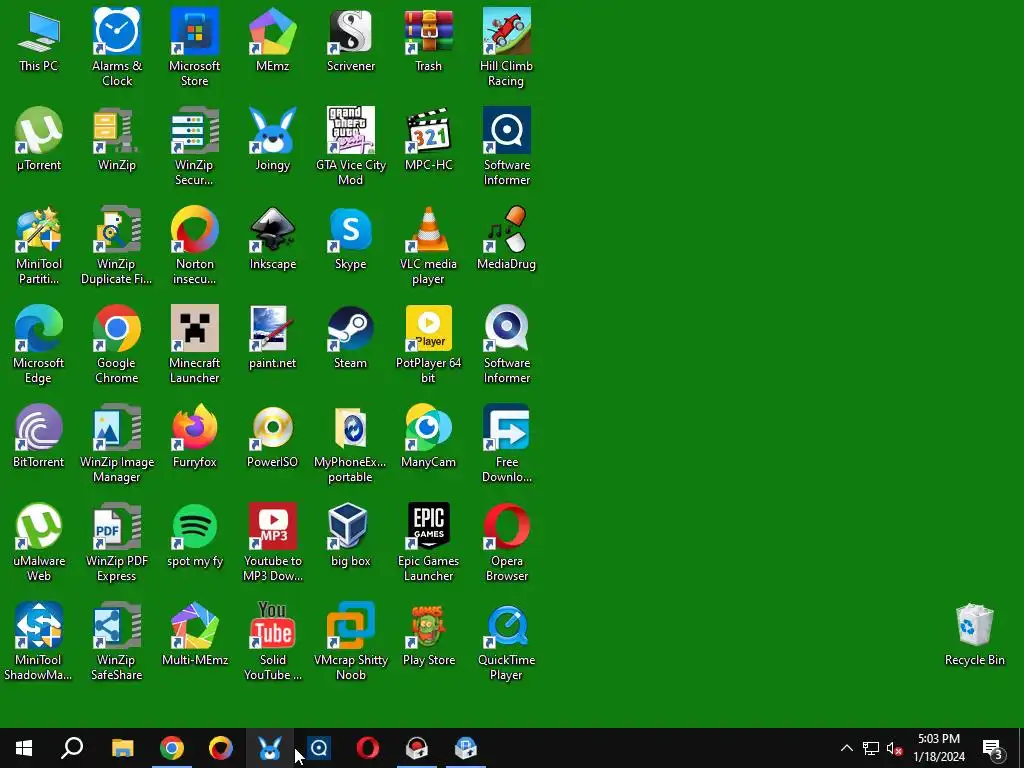Open the This PC desktop icon
Image resolution: width=1024 pixels, height=768 pixels.
39,39
